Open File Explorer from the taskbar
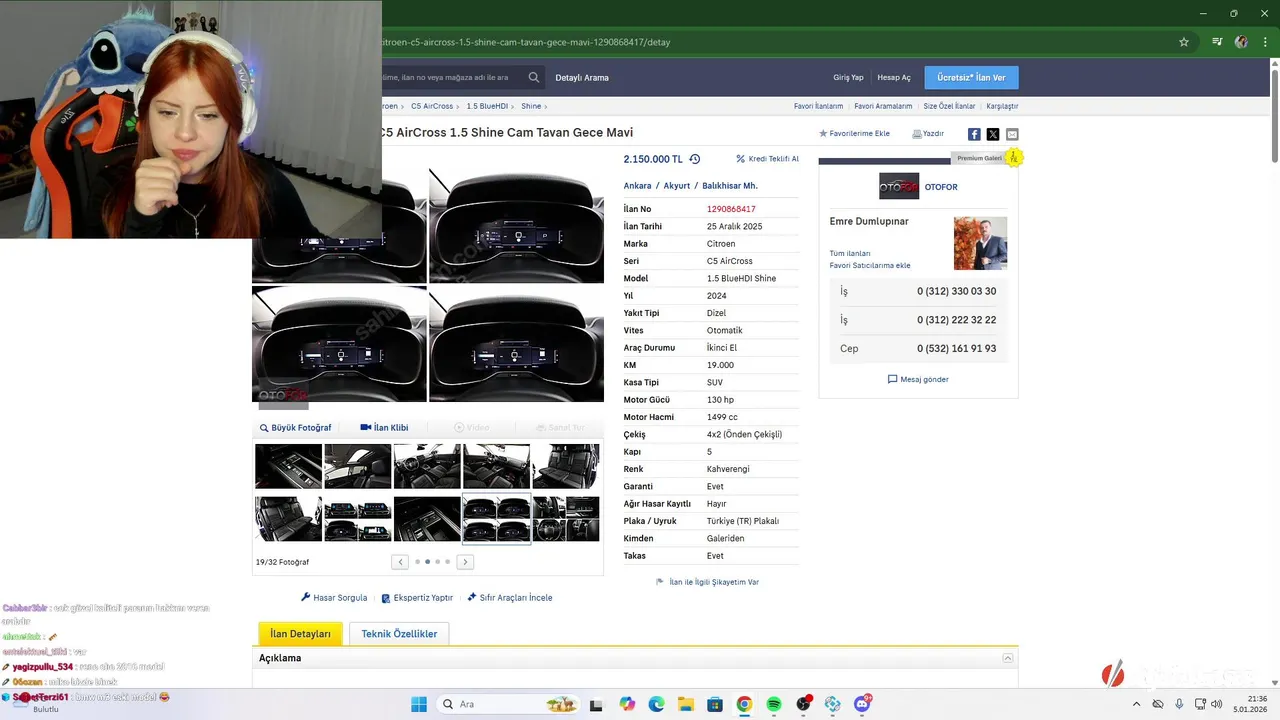This screenshot has width=1280, height=720. 685,704
